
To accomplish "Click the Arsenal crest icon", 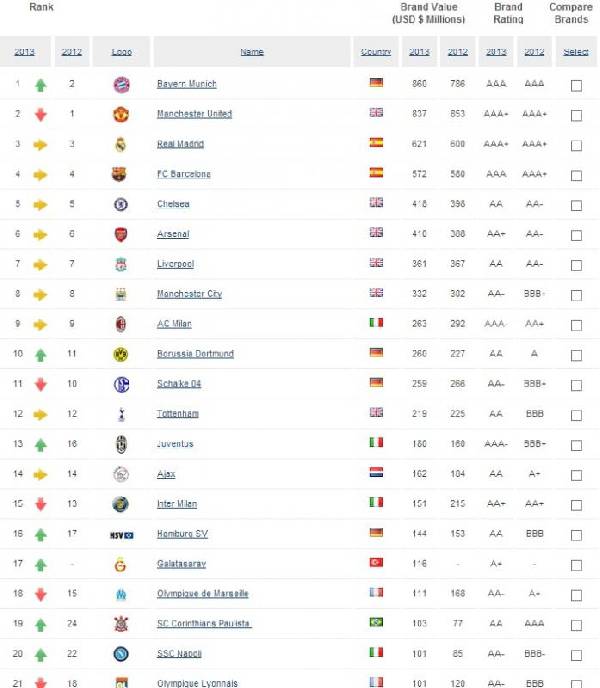I will click(121, 234).
